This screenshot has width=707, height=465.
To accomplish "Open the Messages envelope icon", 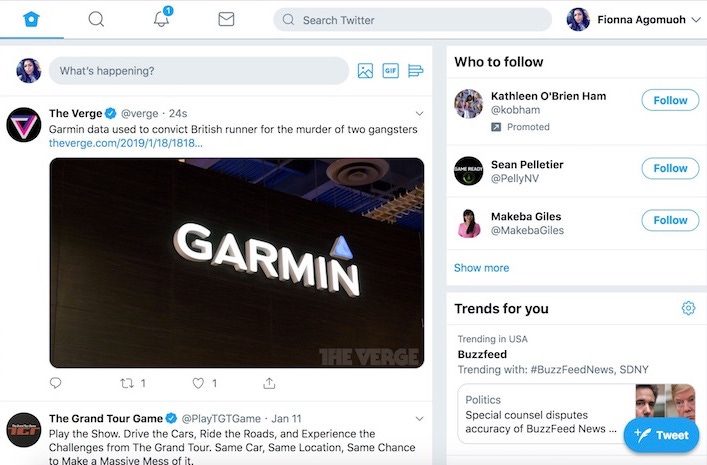I will [x=226, y=19].
